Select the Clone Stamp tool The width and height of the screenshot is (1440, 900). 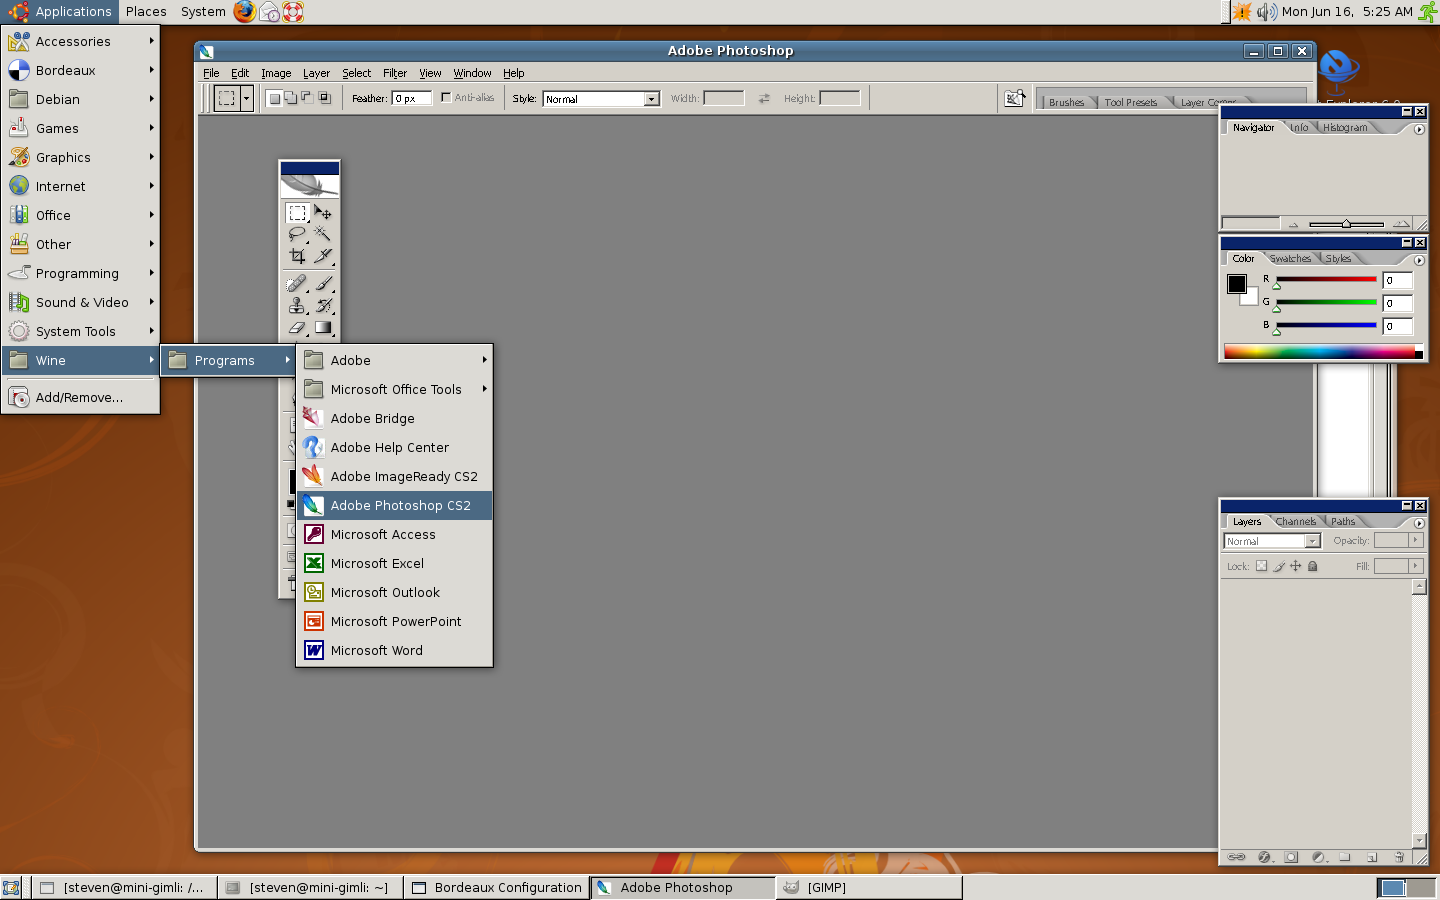298,306
